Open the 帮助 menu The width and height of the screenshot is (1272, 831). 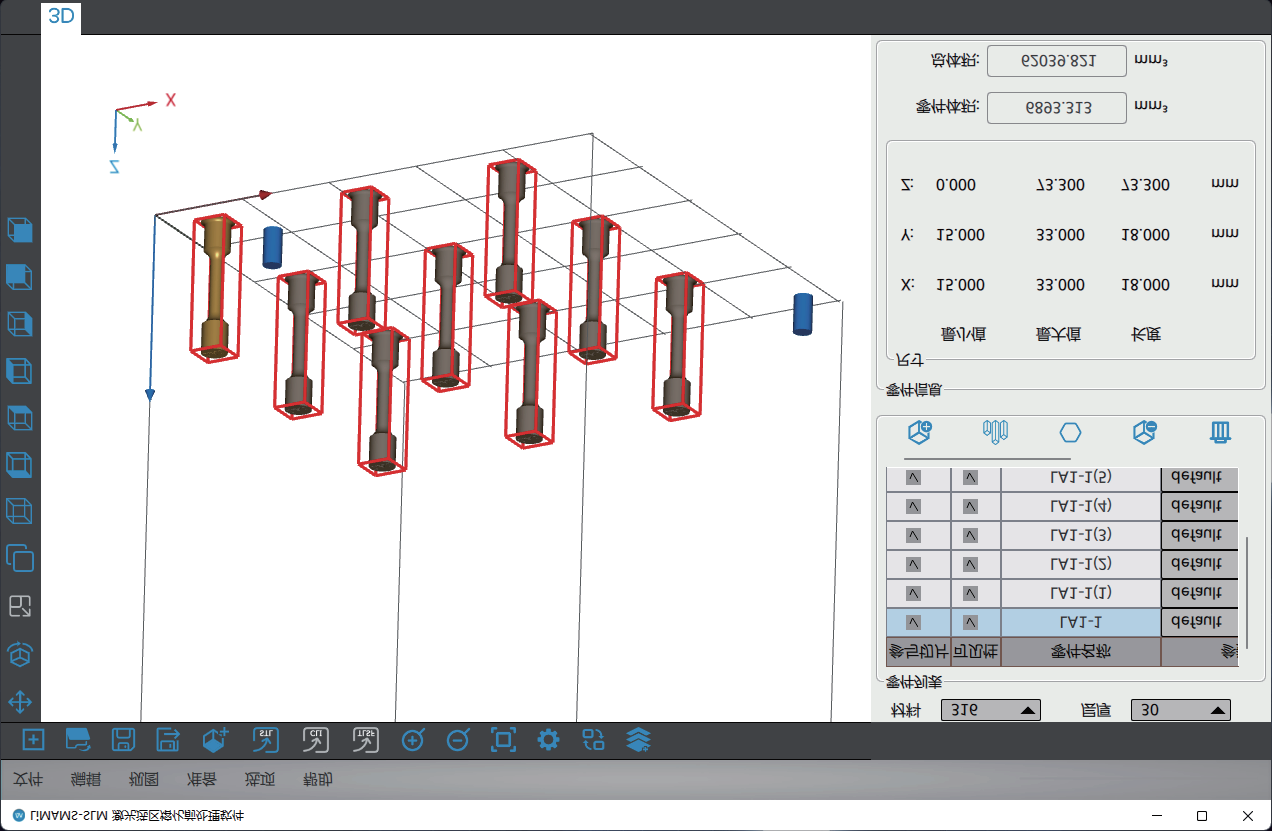(318, 780)
